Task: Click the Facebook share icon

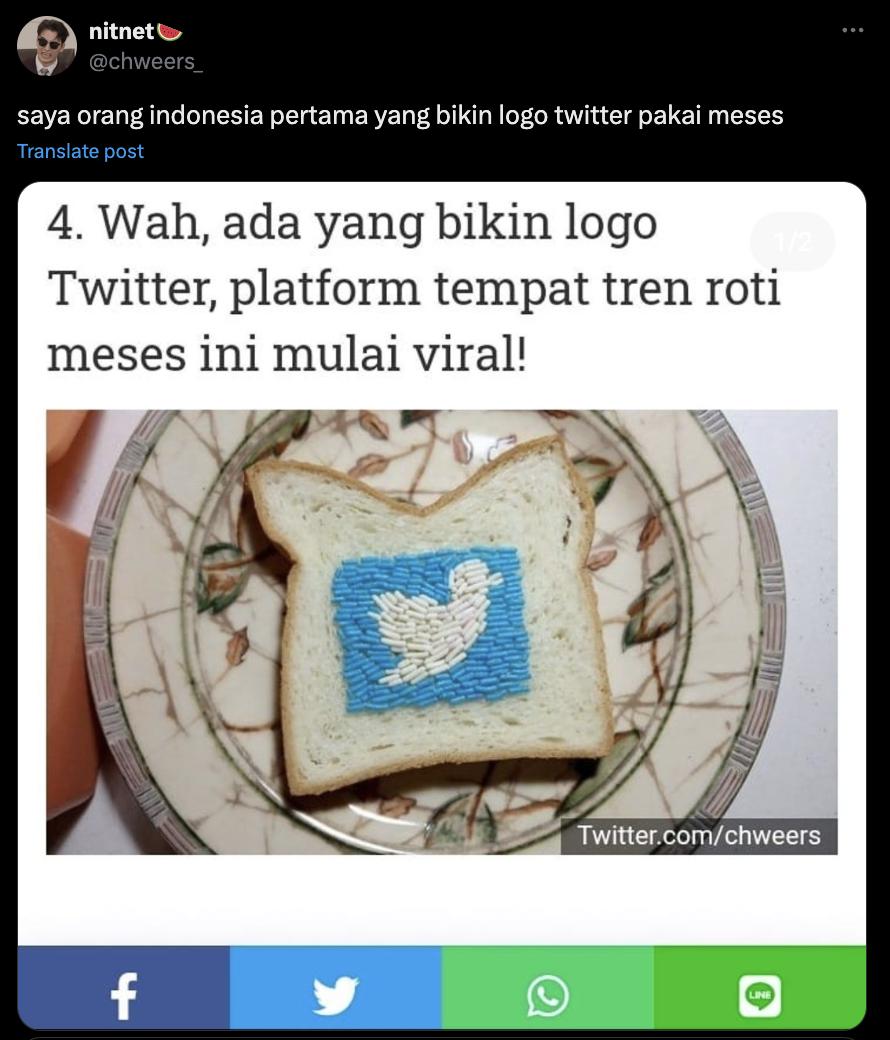Action: point(123,996)
